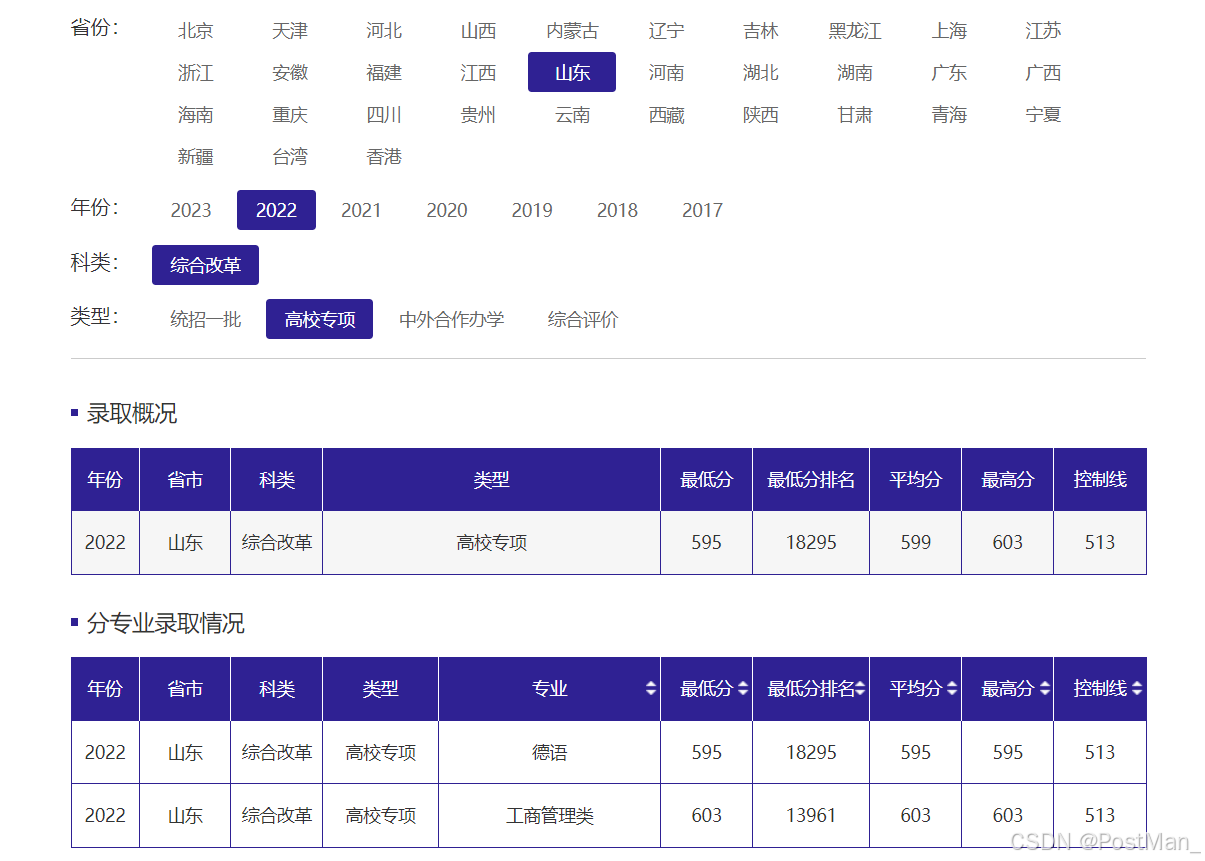Sort by 平均分 in majors table
1205x861 pixels.
coord(952,689)
